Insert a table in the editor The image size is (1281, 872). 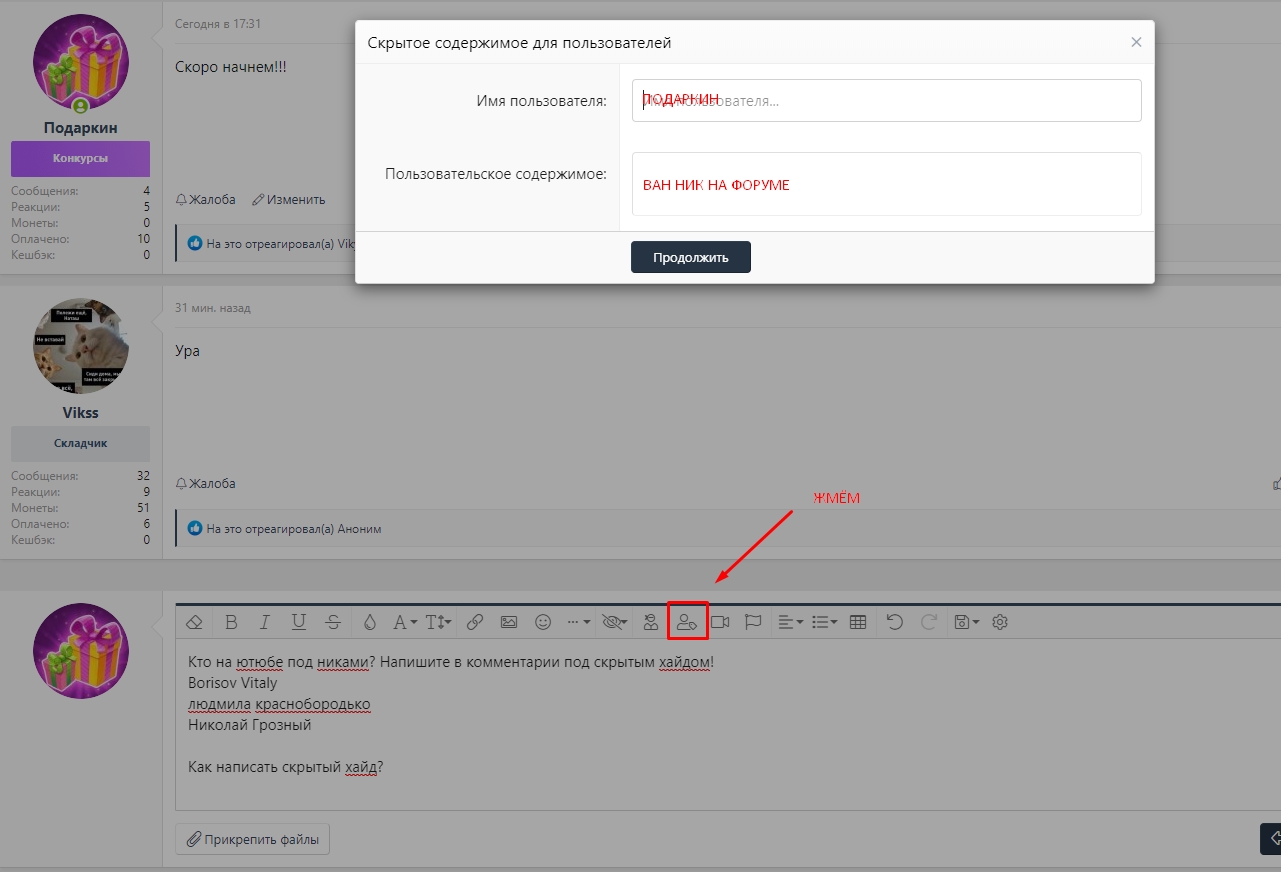click(857, 622)
